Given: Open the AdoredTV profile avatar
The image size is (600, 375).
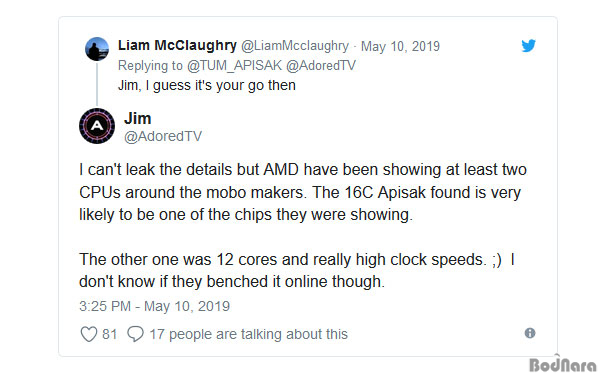Looking at the screenshot, I should (x=97, y=126).
